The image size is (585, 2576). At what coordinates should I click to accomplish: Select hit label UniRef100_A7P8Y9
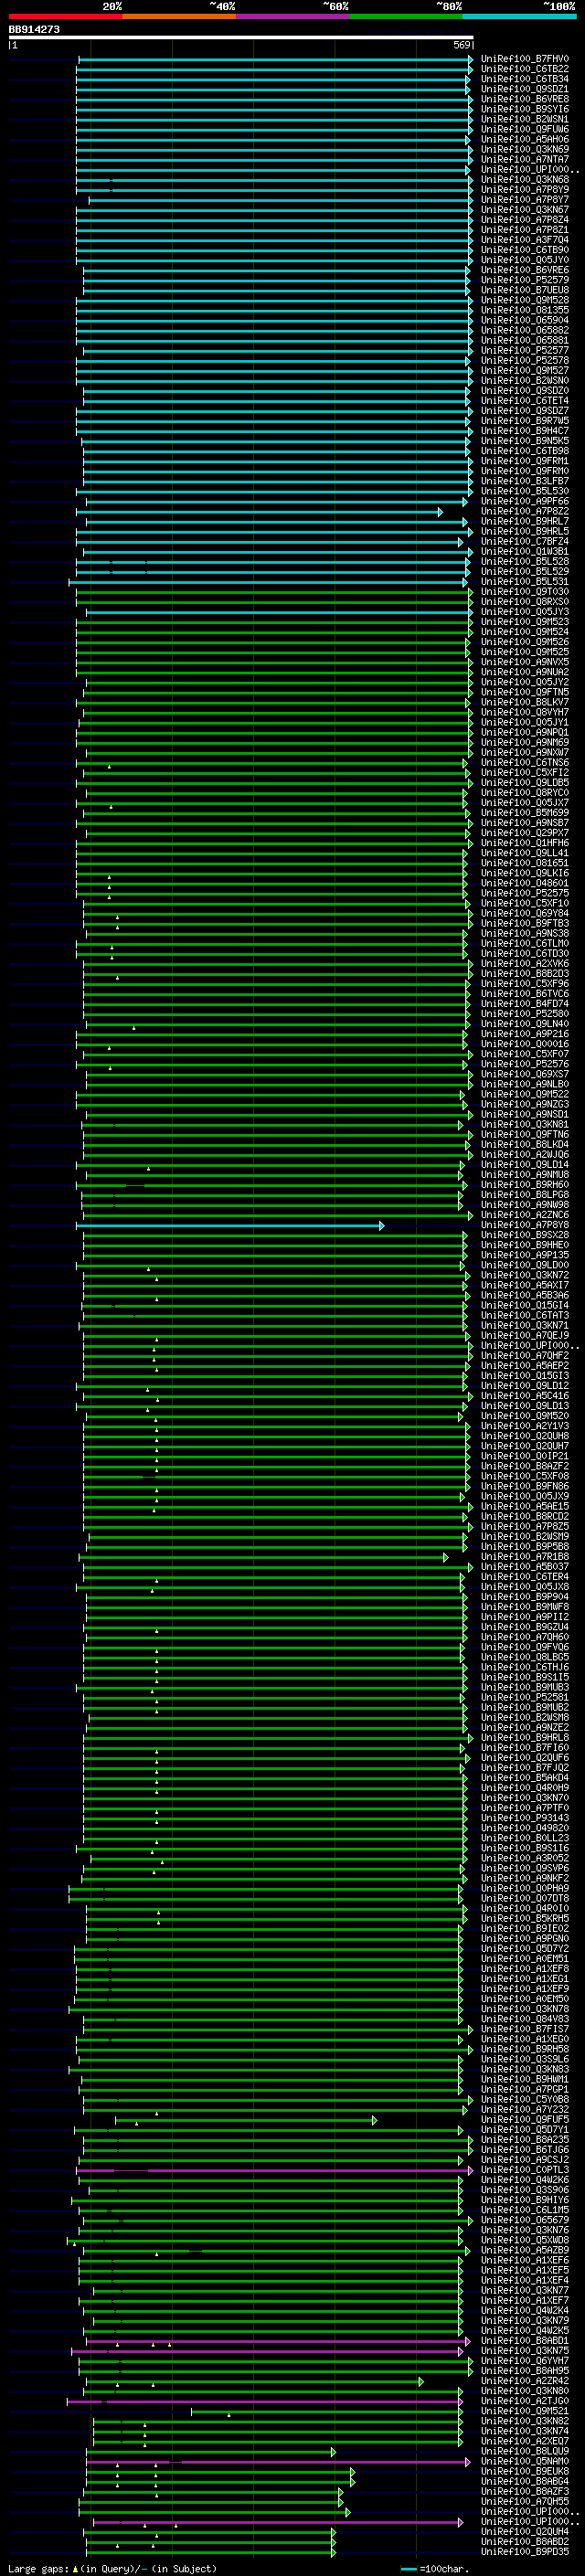coord(525,190)
